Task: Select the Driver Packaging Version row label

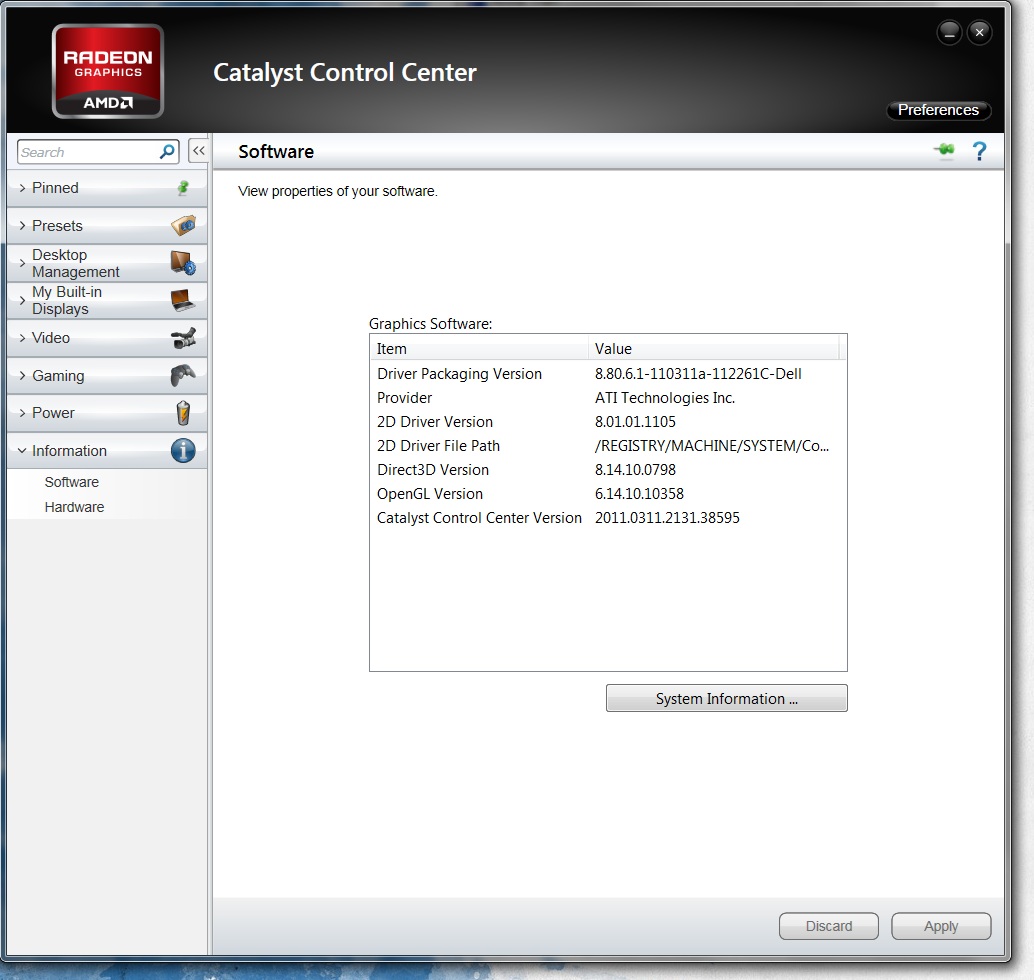Action: [459, 374]
